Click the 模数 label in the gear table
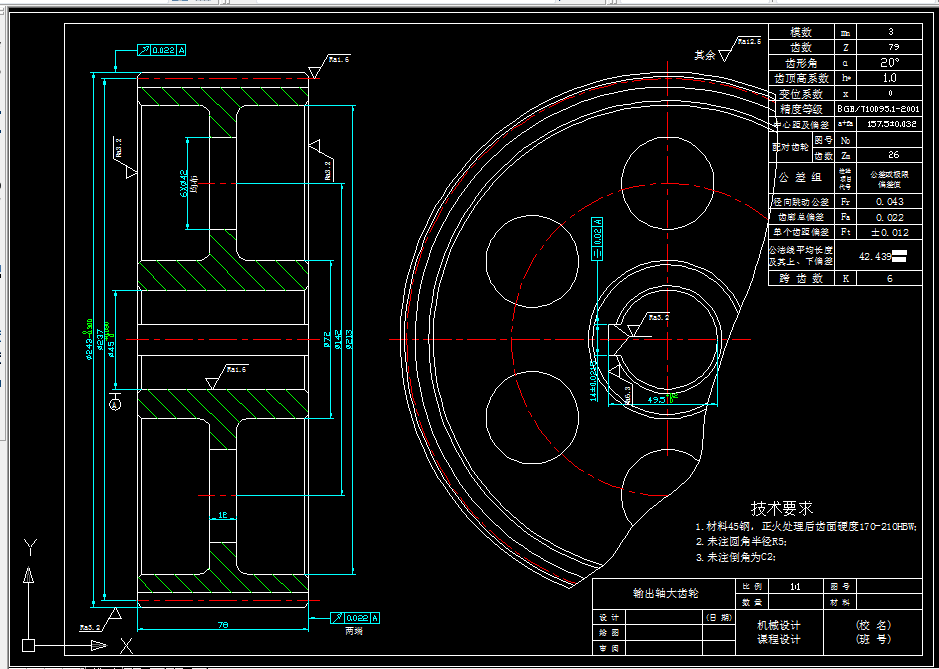This screenshot has width=939, height=669. [x=801, y=32]
